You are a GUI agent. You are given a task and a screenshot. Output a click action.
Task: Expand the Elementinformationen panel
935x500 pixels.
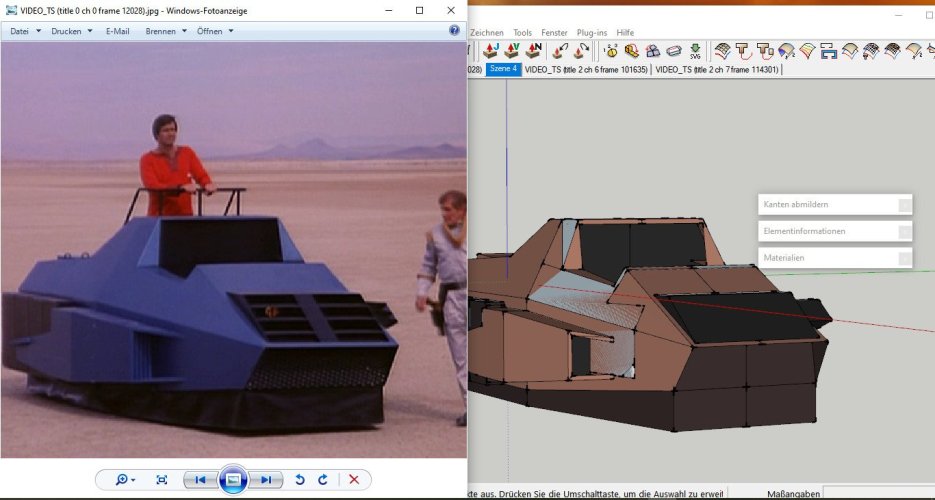[835, 231]
